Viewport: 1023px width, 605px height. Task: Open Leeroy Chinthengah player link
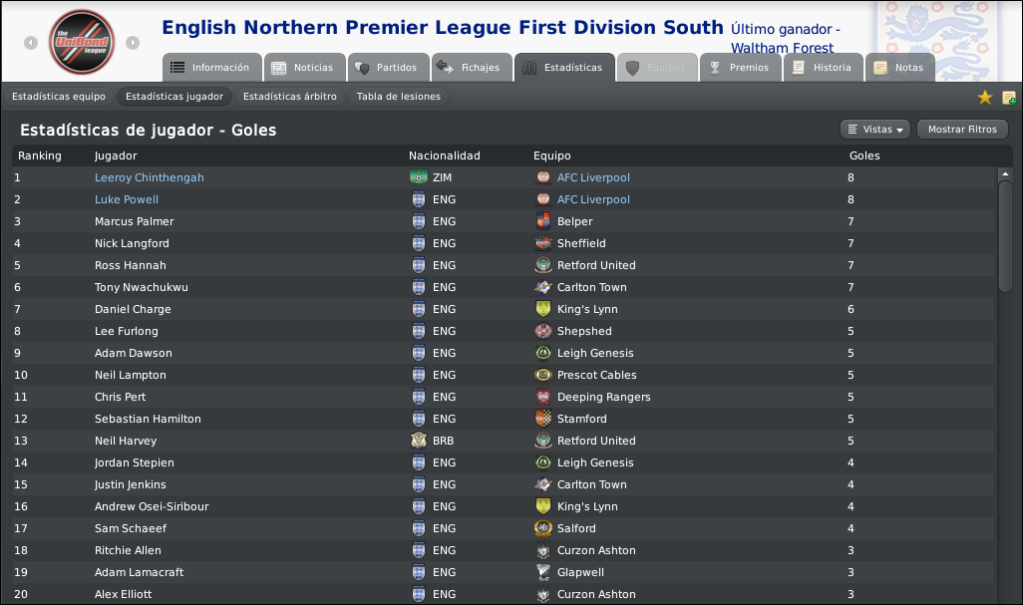point(149,178)
